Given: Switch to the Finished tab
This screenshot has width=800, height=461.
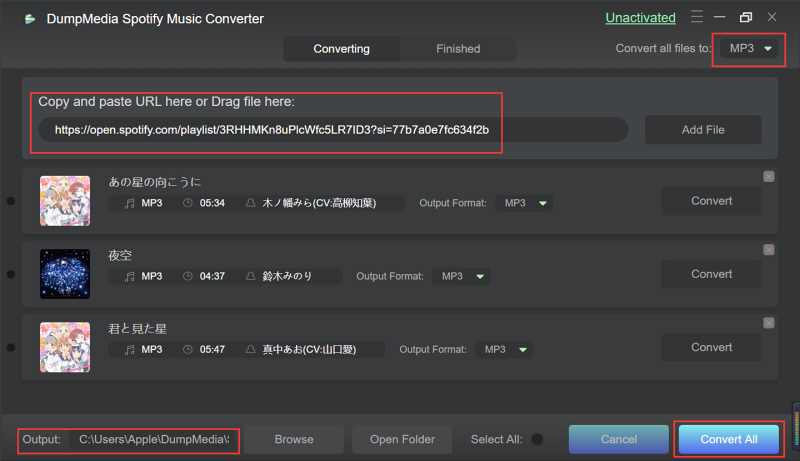Looking at the screenshot, I should pyautogui.click(x=458, y=49).
